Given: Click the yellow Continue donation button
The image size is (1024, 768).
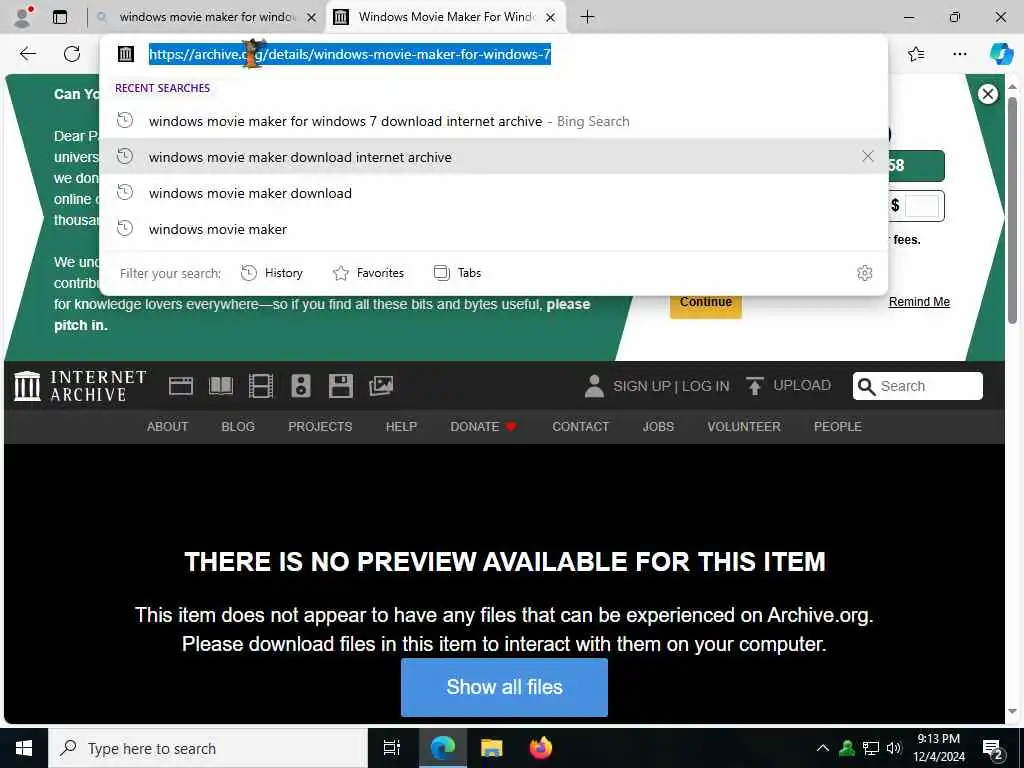Looking at the screenshot, I should point(706,302).
